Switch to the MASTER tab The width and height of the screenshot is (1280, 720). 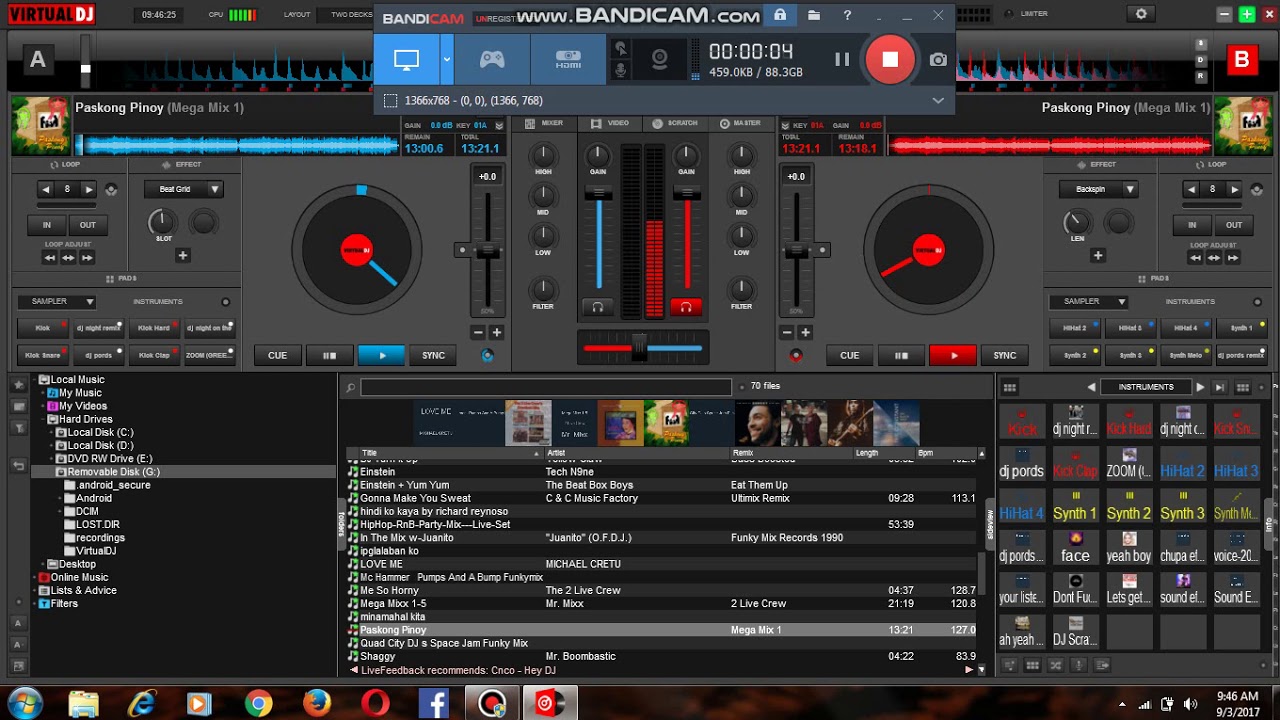(740, 123)
